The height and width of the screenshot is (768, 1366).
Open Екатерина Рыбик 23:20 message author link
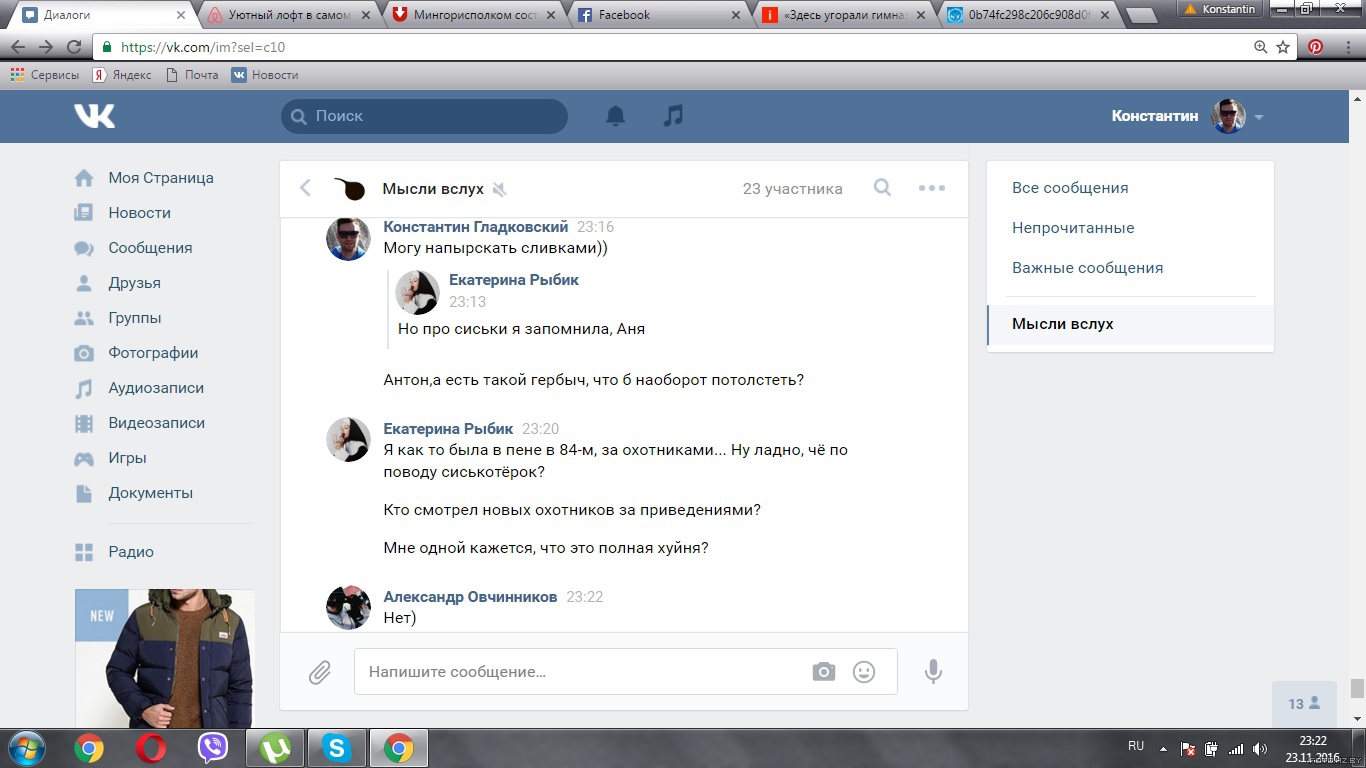click(448, 429)
